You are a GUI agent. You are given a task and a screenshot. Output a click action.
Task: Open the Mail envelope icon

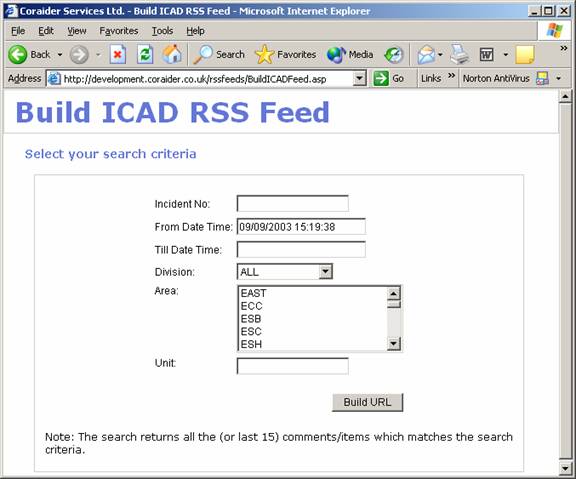[426, 55]
